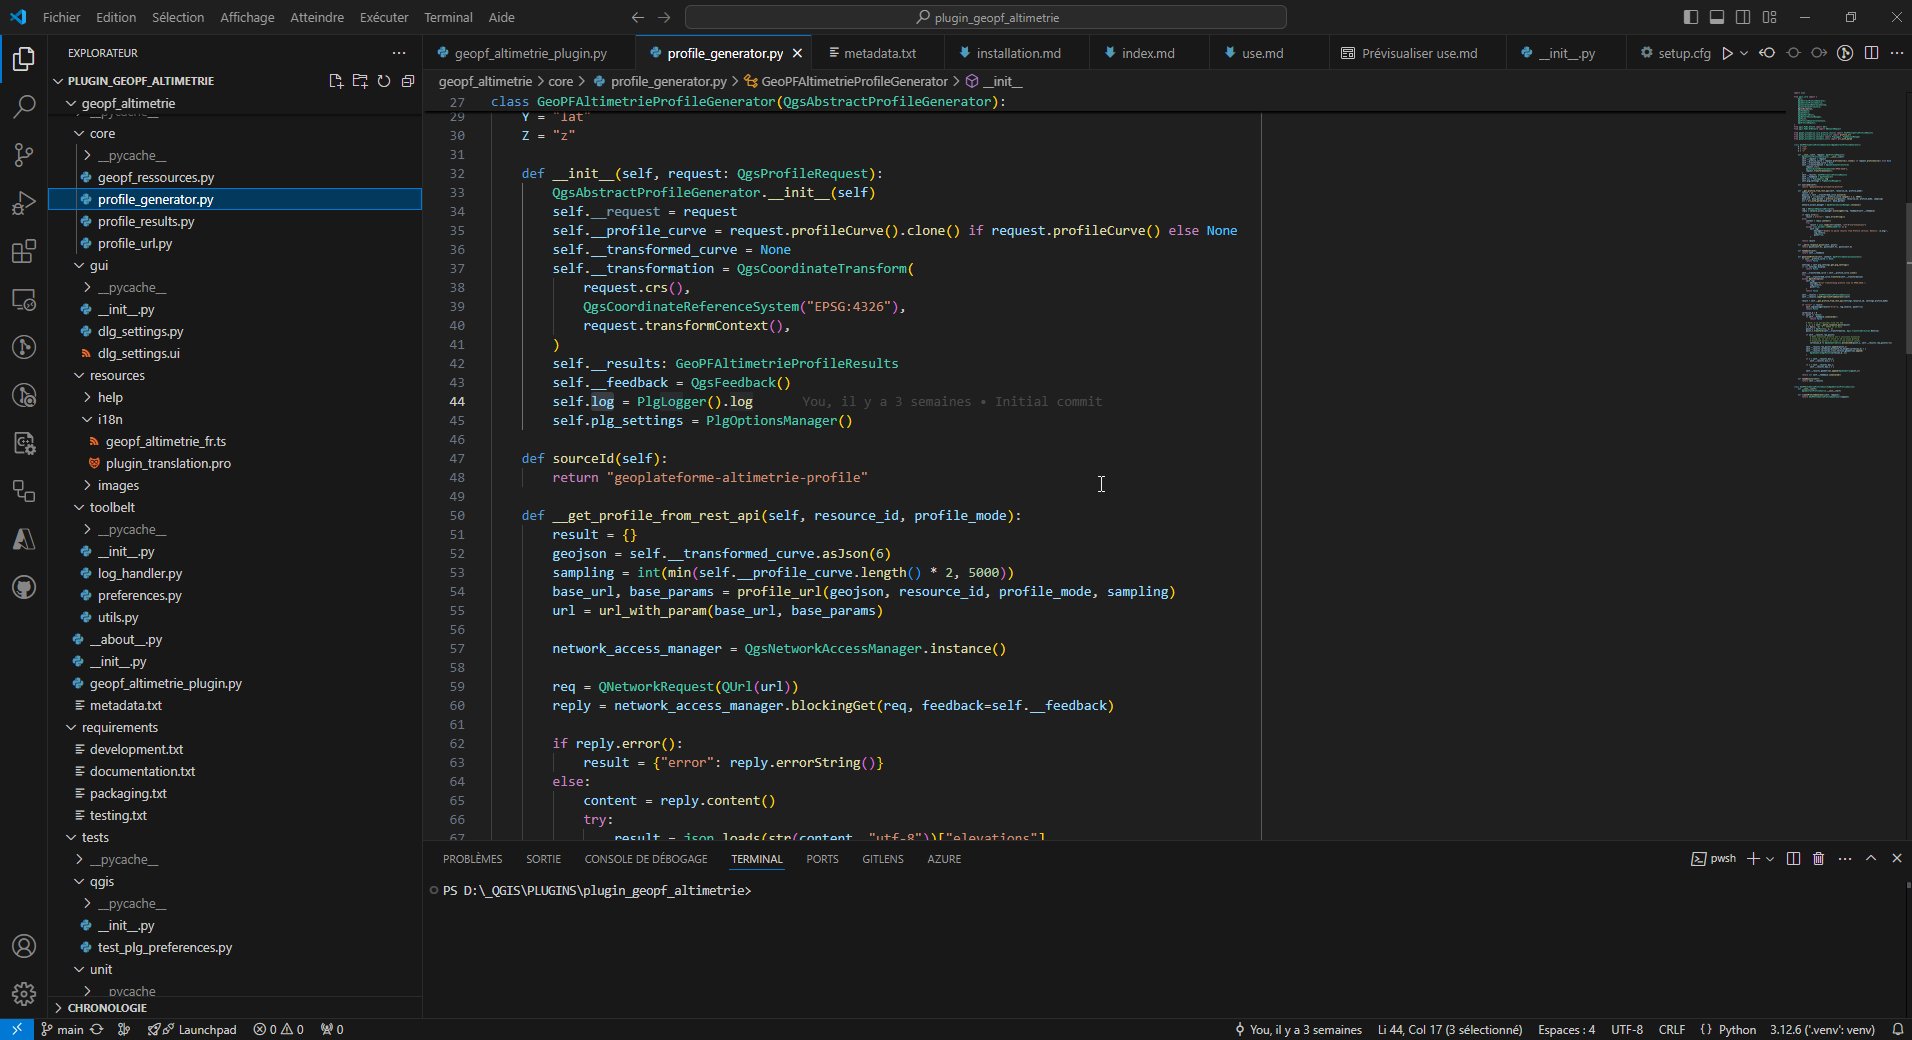This screenshot has width=1912, height=1040.
Task: Switch to geopf_altimetrie_plugin.py tab
Action: (530, 53)
